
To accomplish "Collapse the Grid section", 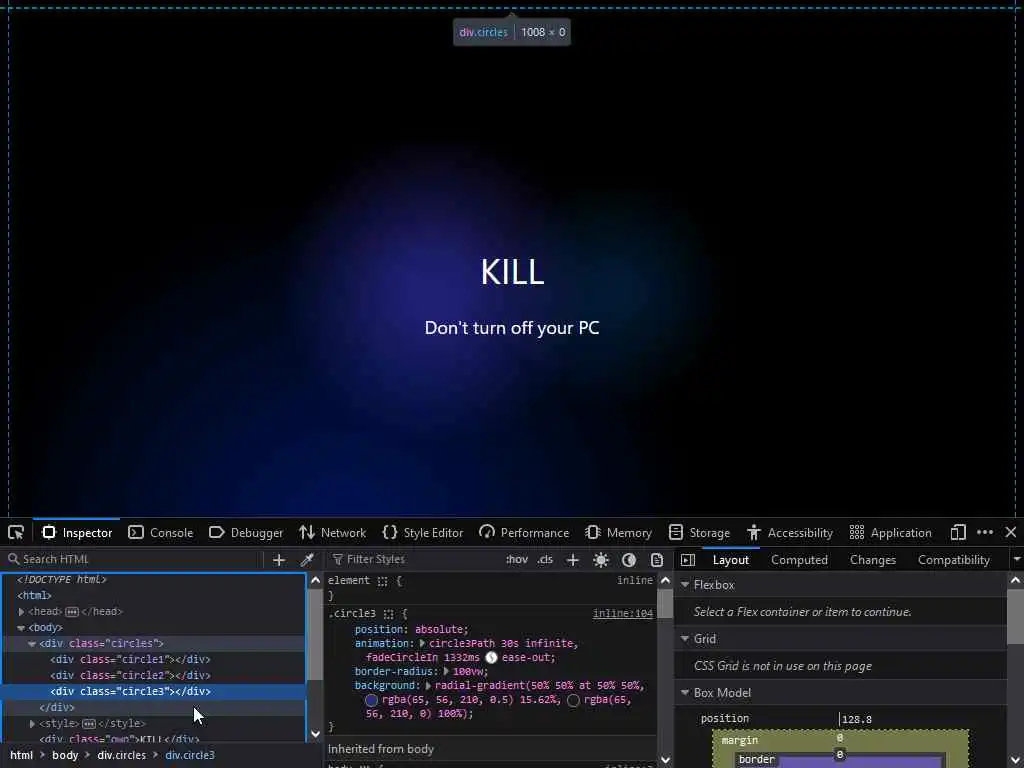I will (x=685, y=639).
